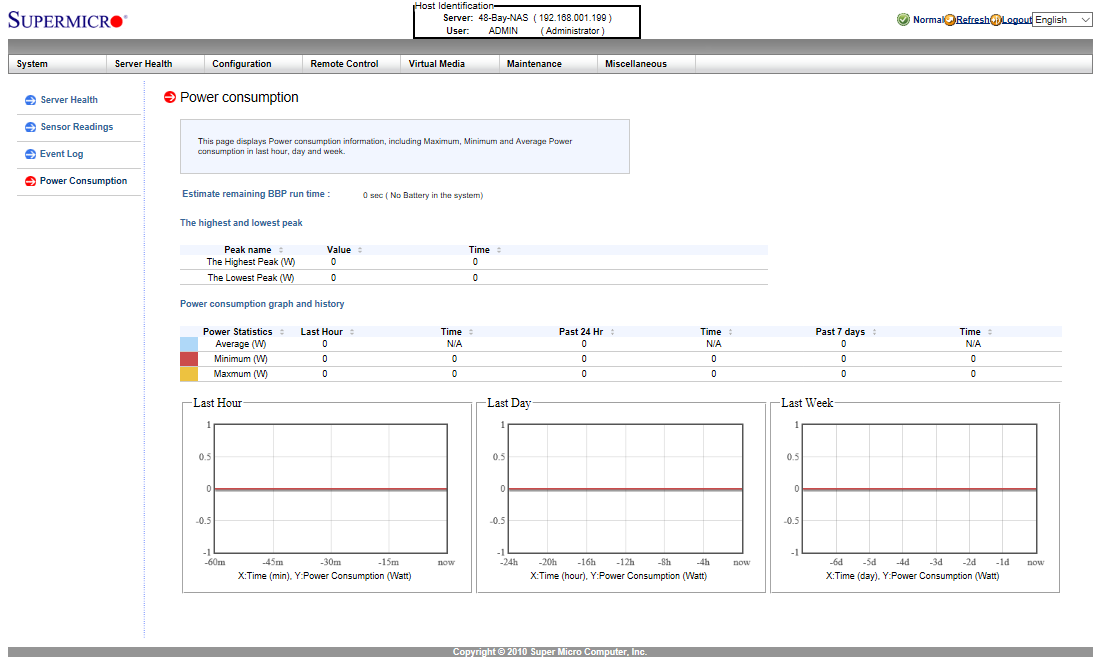
Task: Click the yellow Maximum color swatch
Action: coord(189,374)
